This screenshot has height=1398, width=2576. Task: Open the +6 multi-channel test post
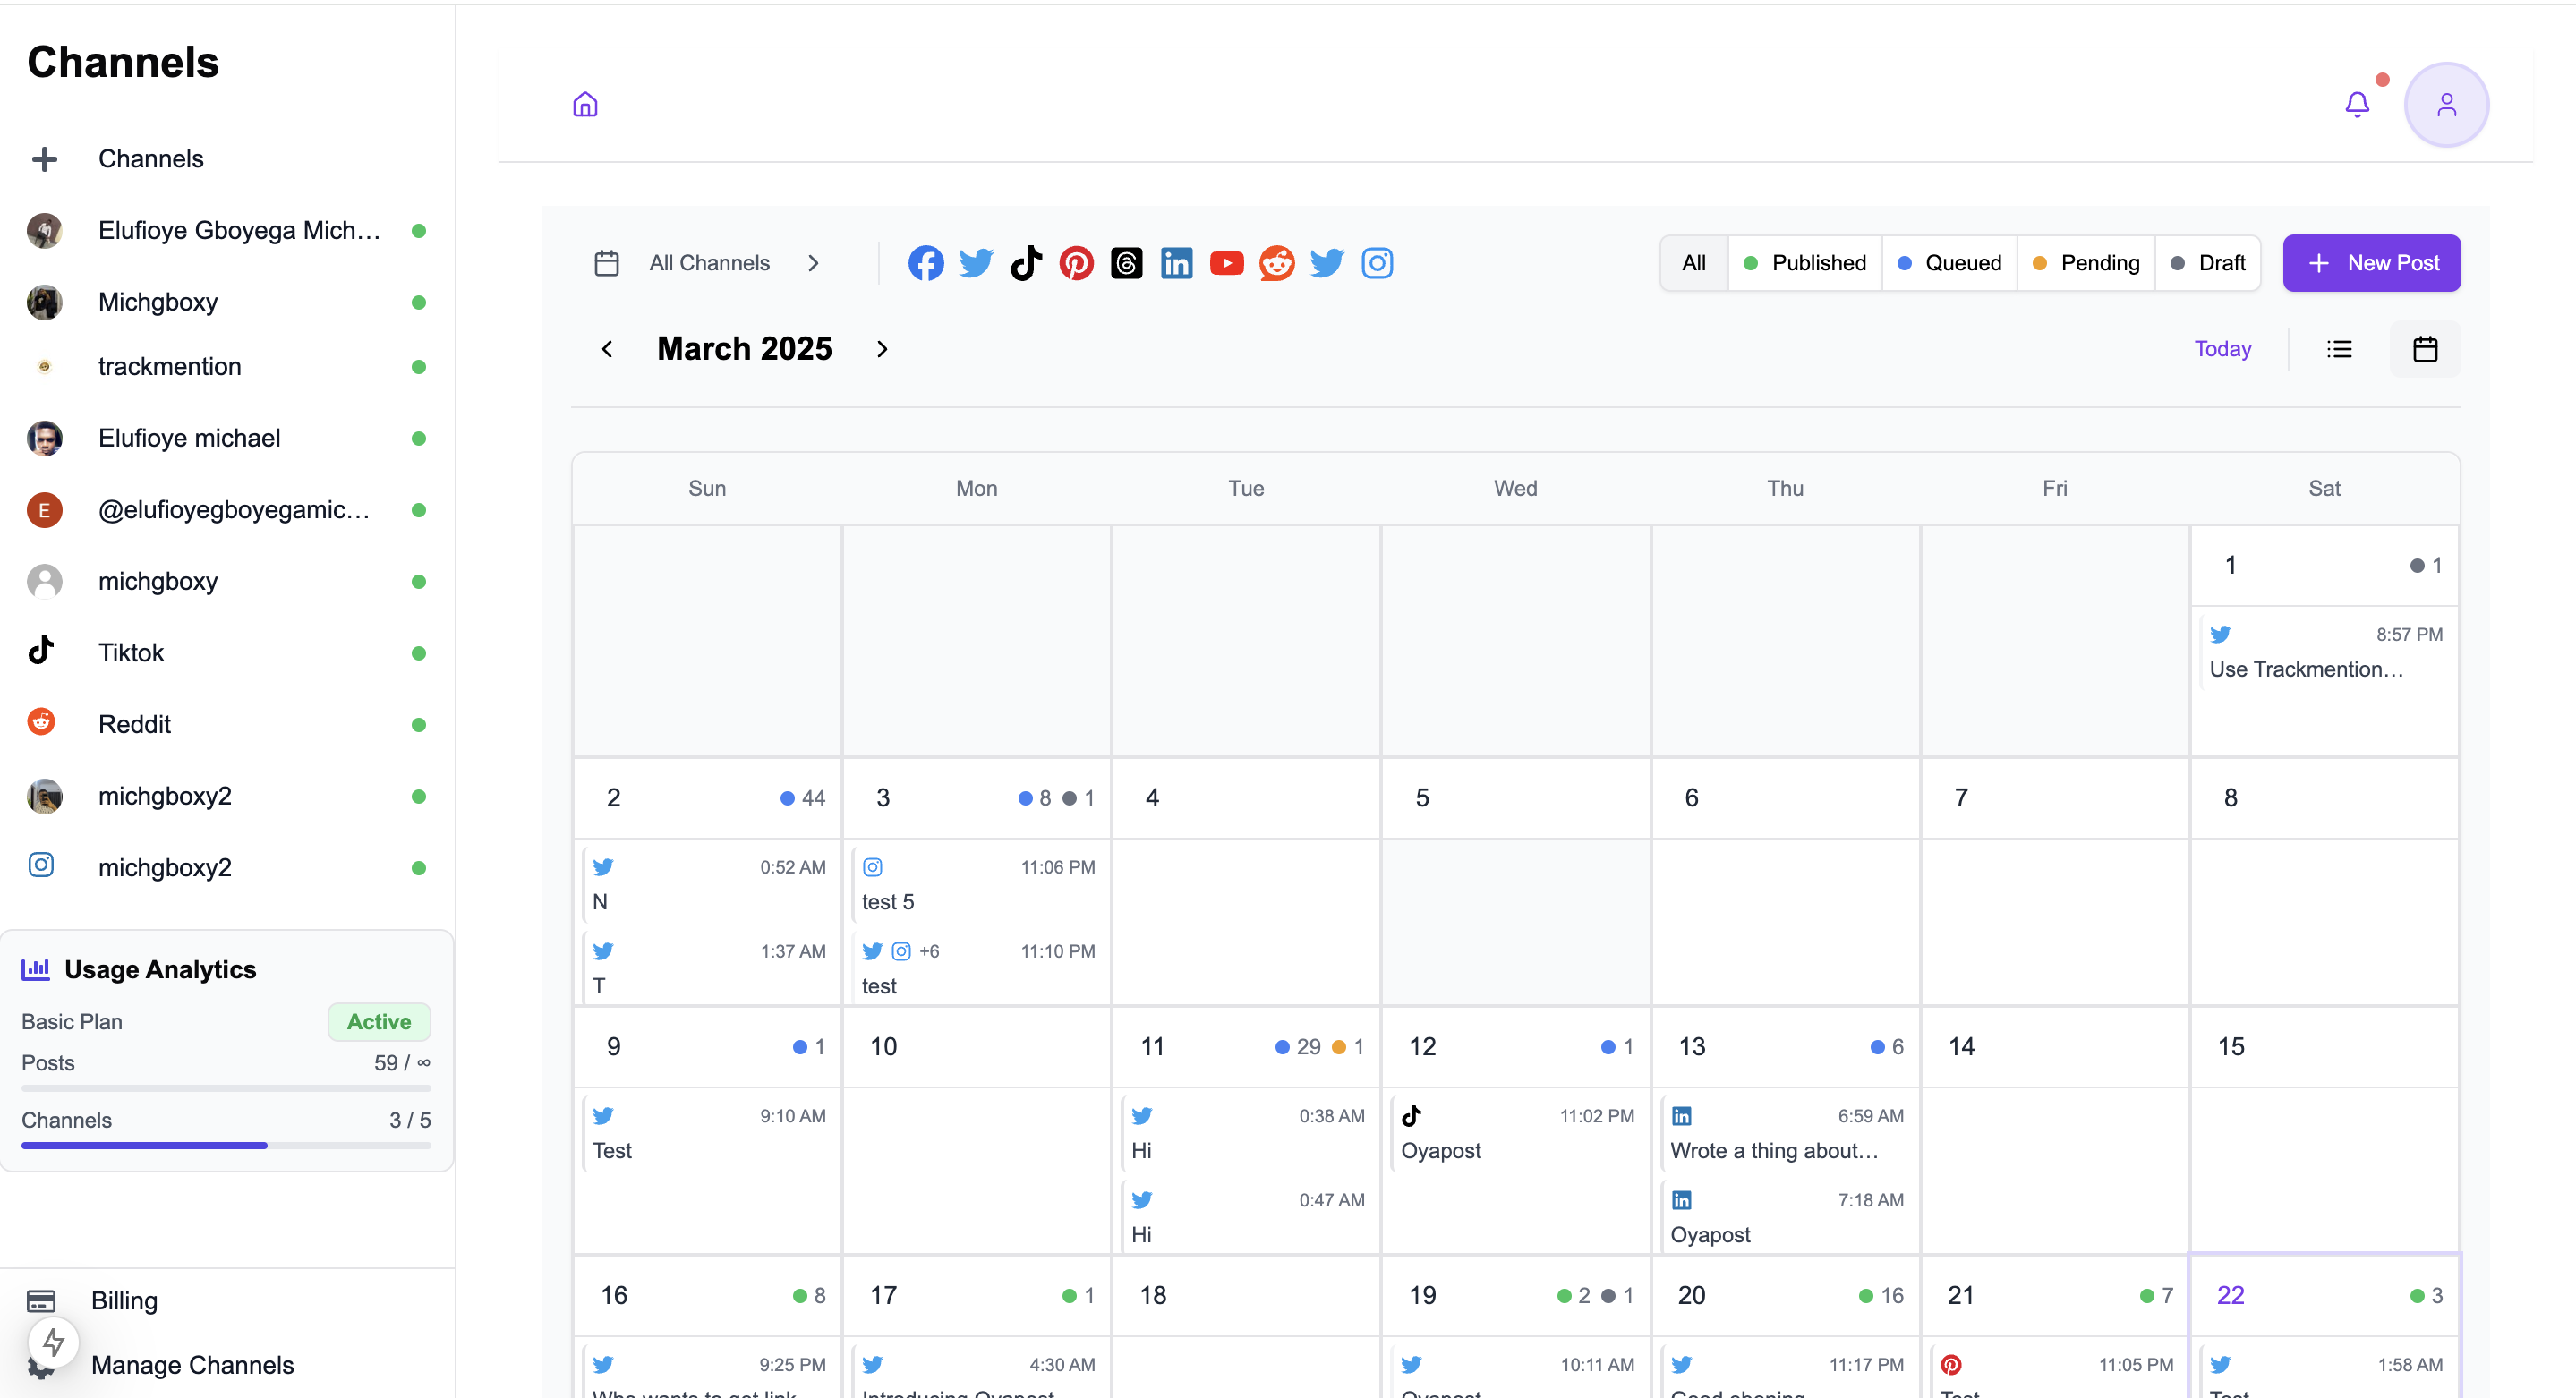(977, 968)
